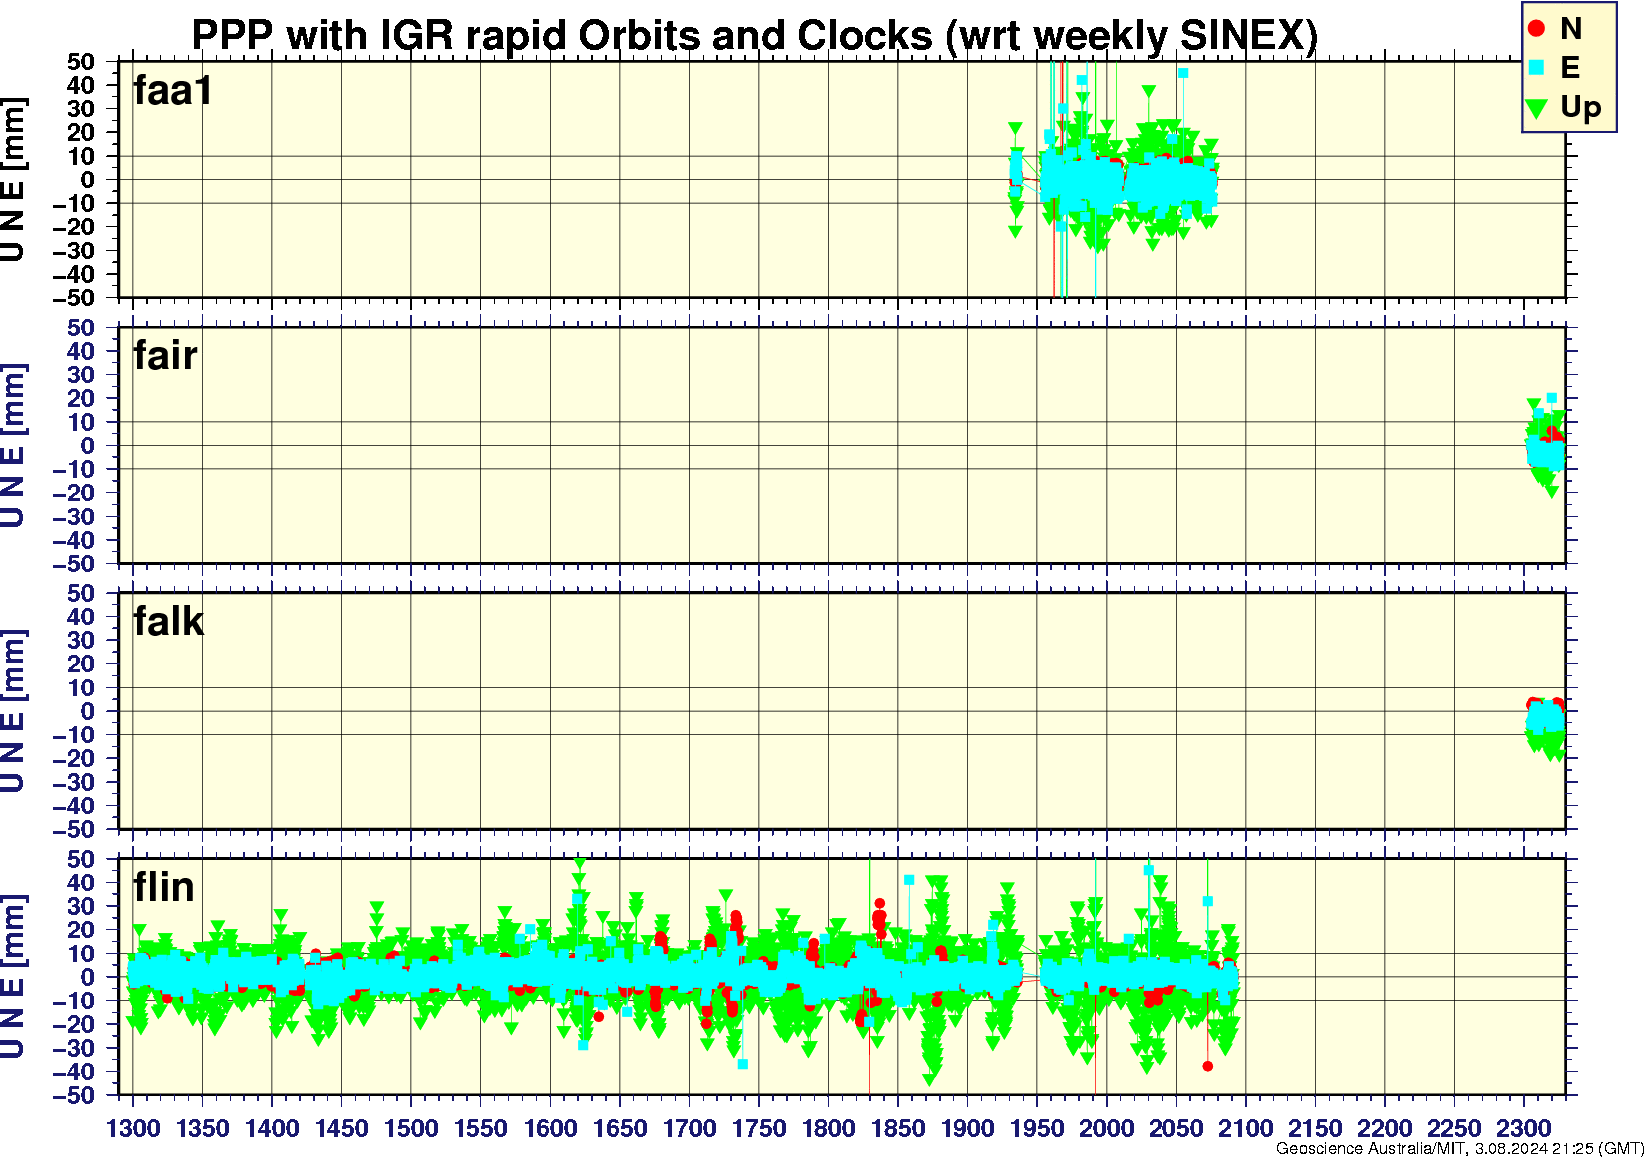Click the fair panel y-axis value "0"

(88, 446)
